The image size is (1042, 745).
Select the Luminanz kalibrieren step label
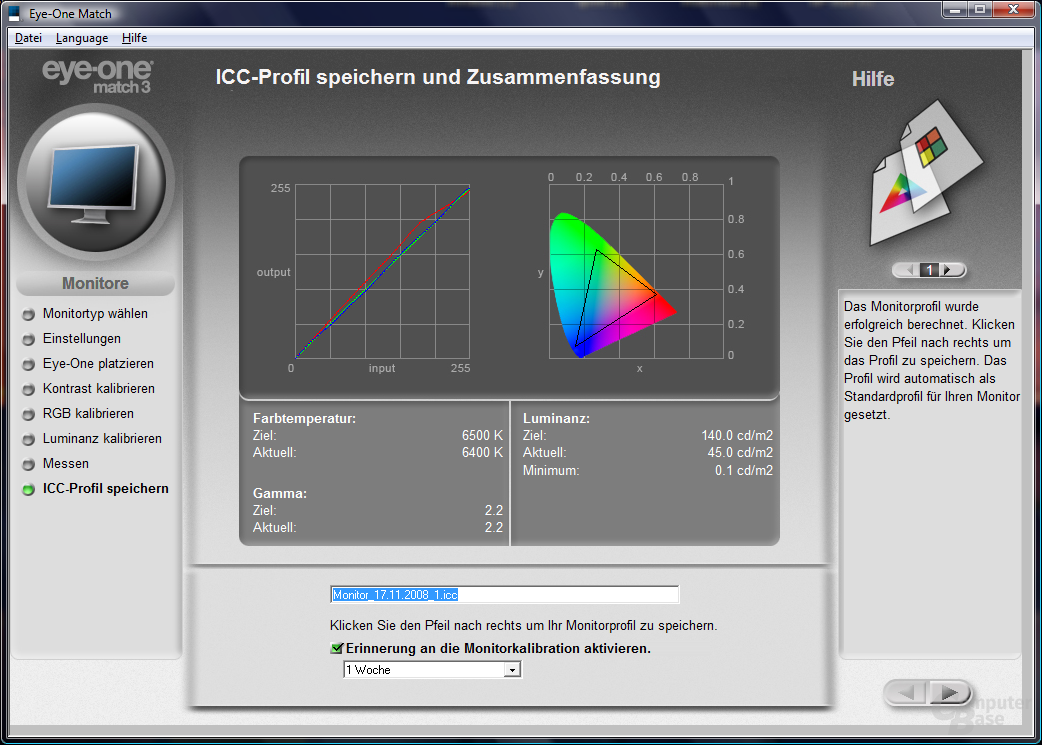click(102, 439)
